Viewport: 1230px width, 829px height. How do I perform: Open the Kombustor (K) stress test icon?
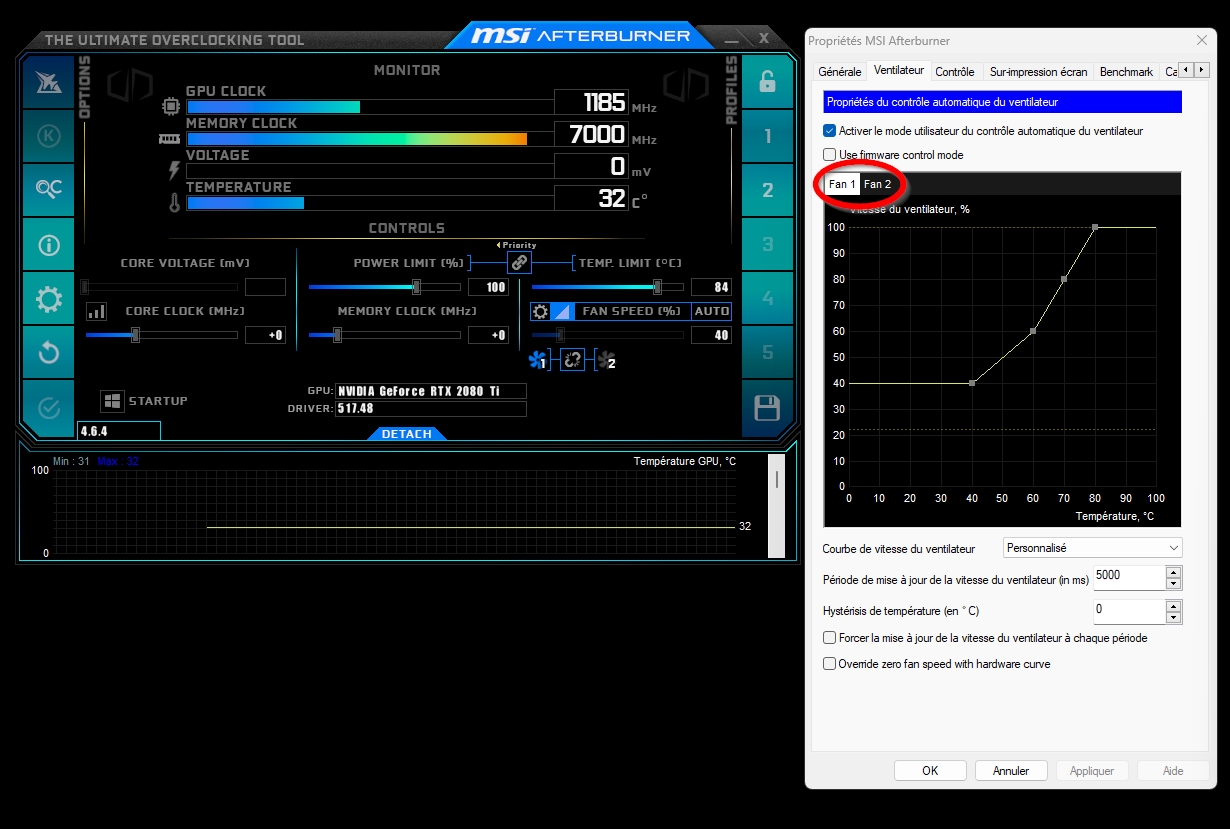tap(48, 136)
